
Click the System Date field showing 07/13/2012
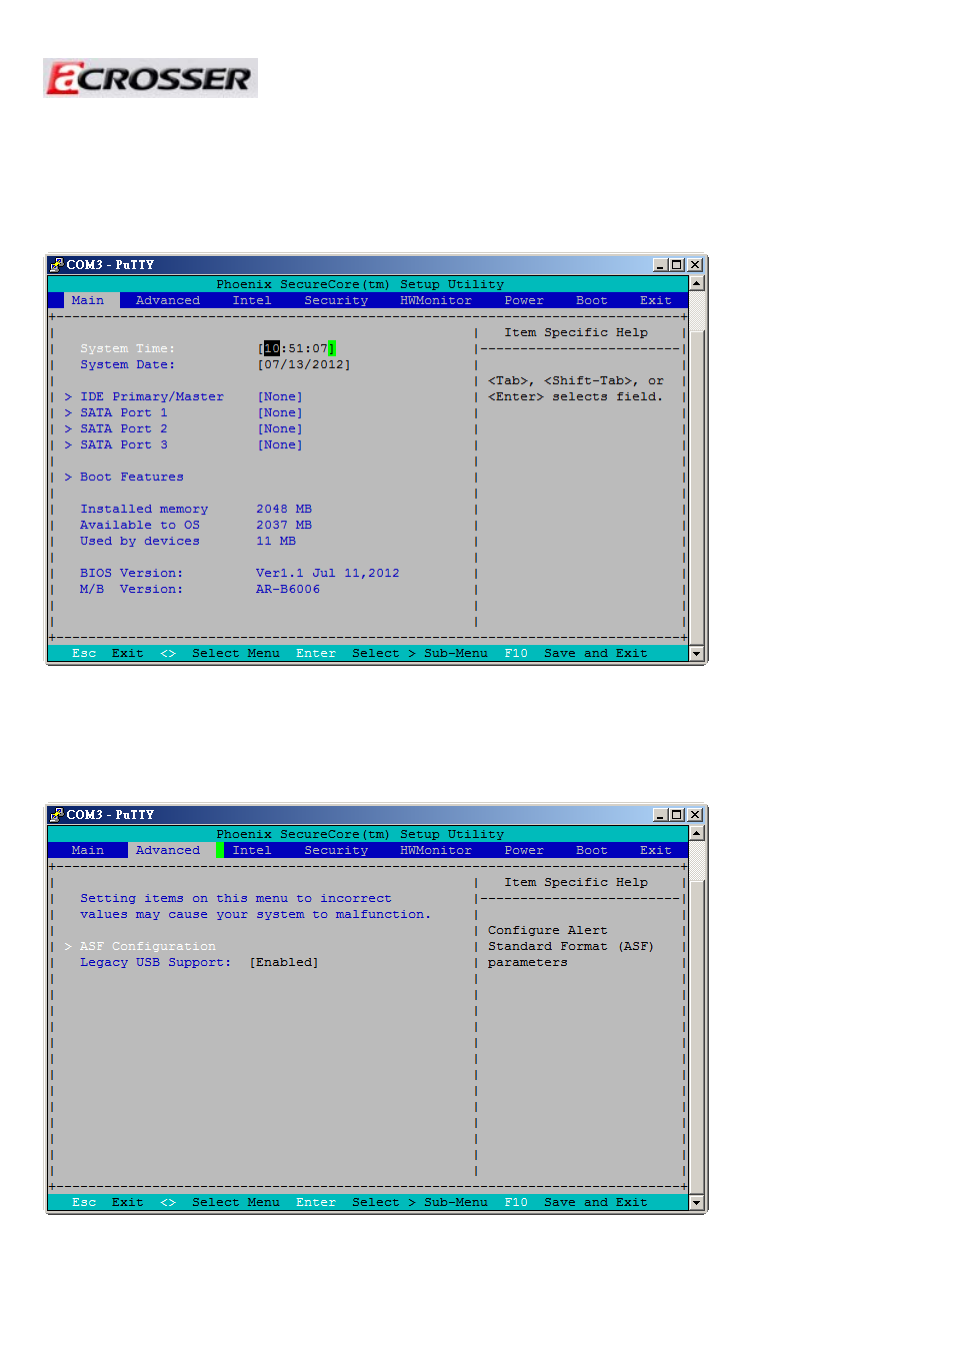pos(304,365)
